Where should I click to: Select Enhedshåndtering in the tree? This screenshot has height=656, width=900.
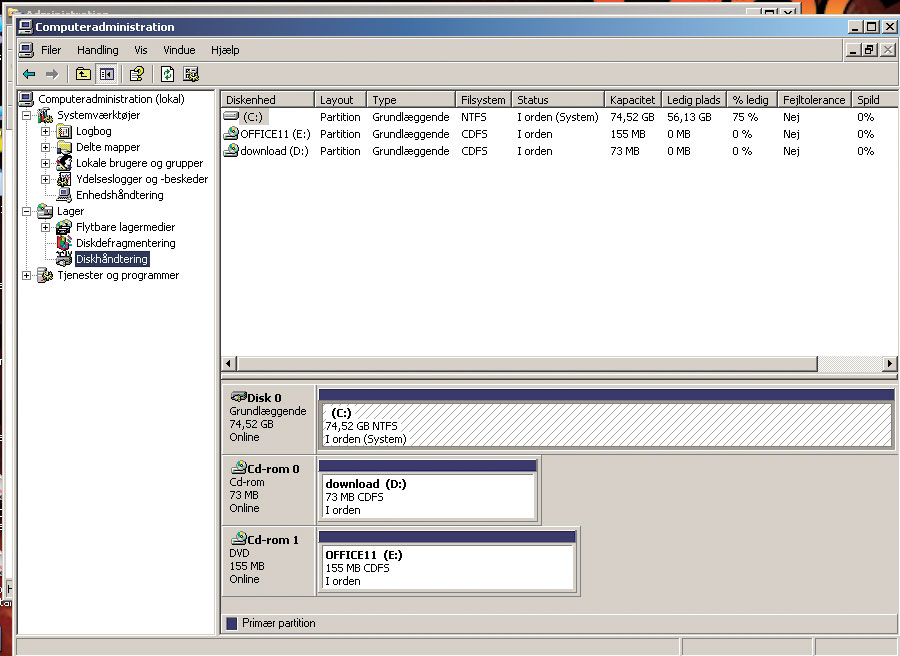[x=119, y=195]
